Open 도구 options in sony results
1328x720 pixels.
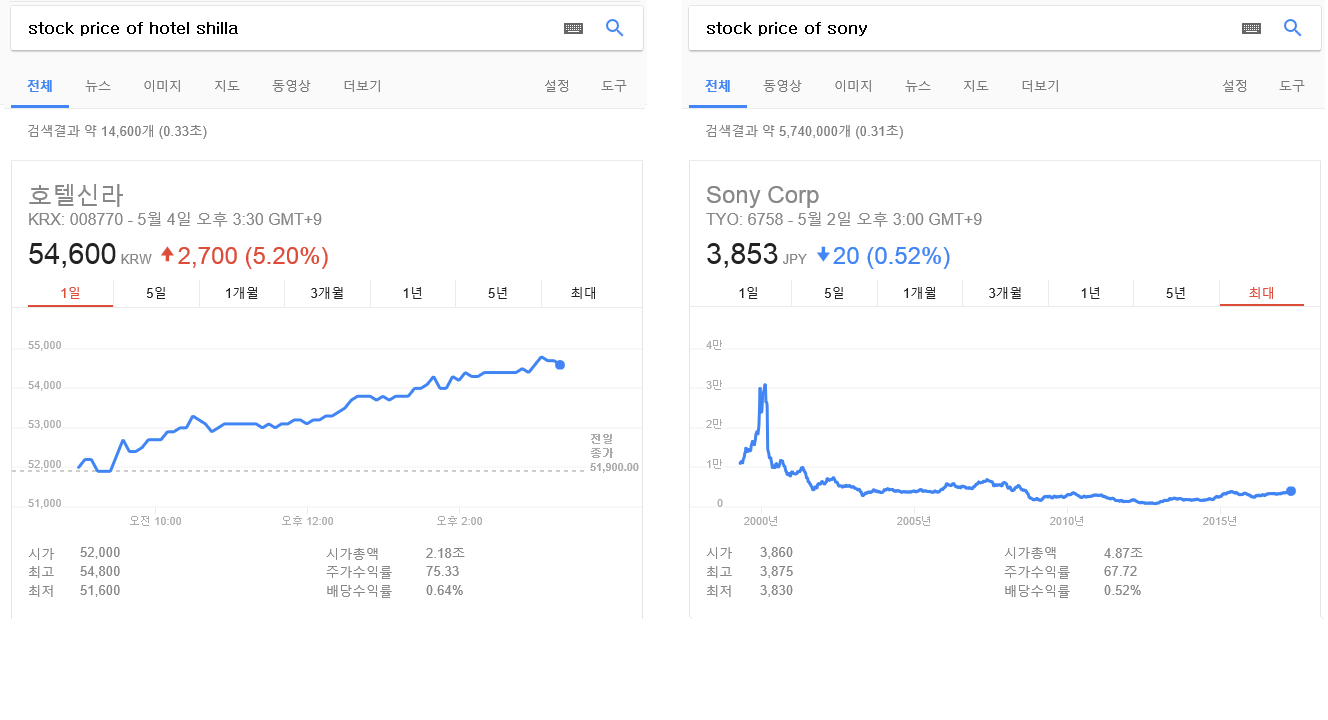pos(1292,86)
